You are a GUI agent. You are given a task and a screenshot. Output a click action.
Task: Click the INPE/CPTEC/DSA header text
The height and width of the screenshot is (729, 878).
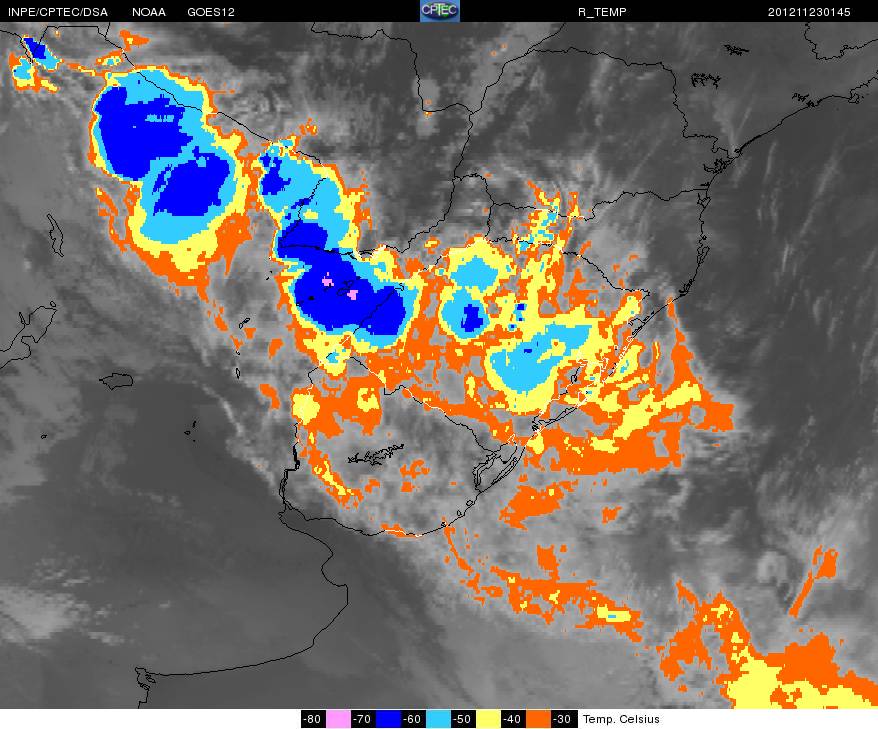[x=58, y=12]
